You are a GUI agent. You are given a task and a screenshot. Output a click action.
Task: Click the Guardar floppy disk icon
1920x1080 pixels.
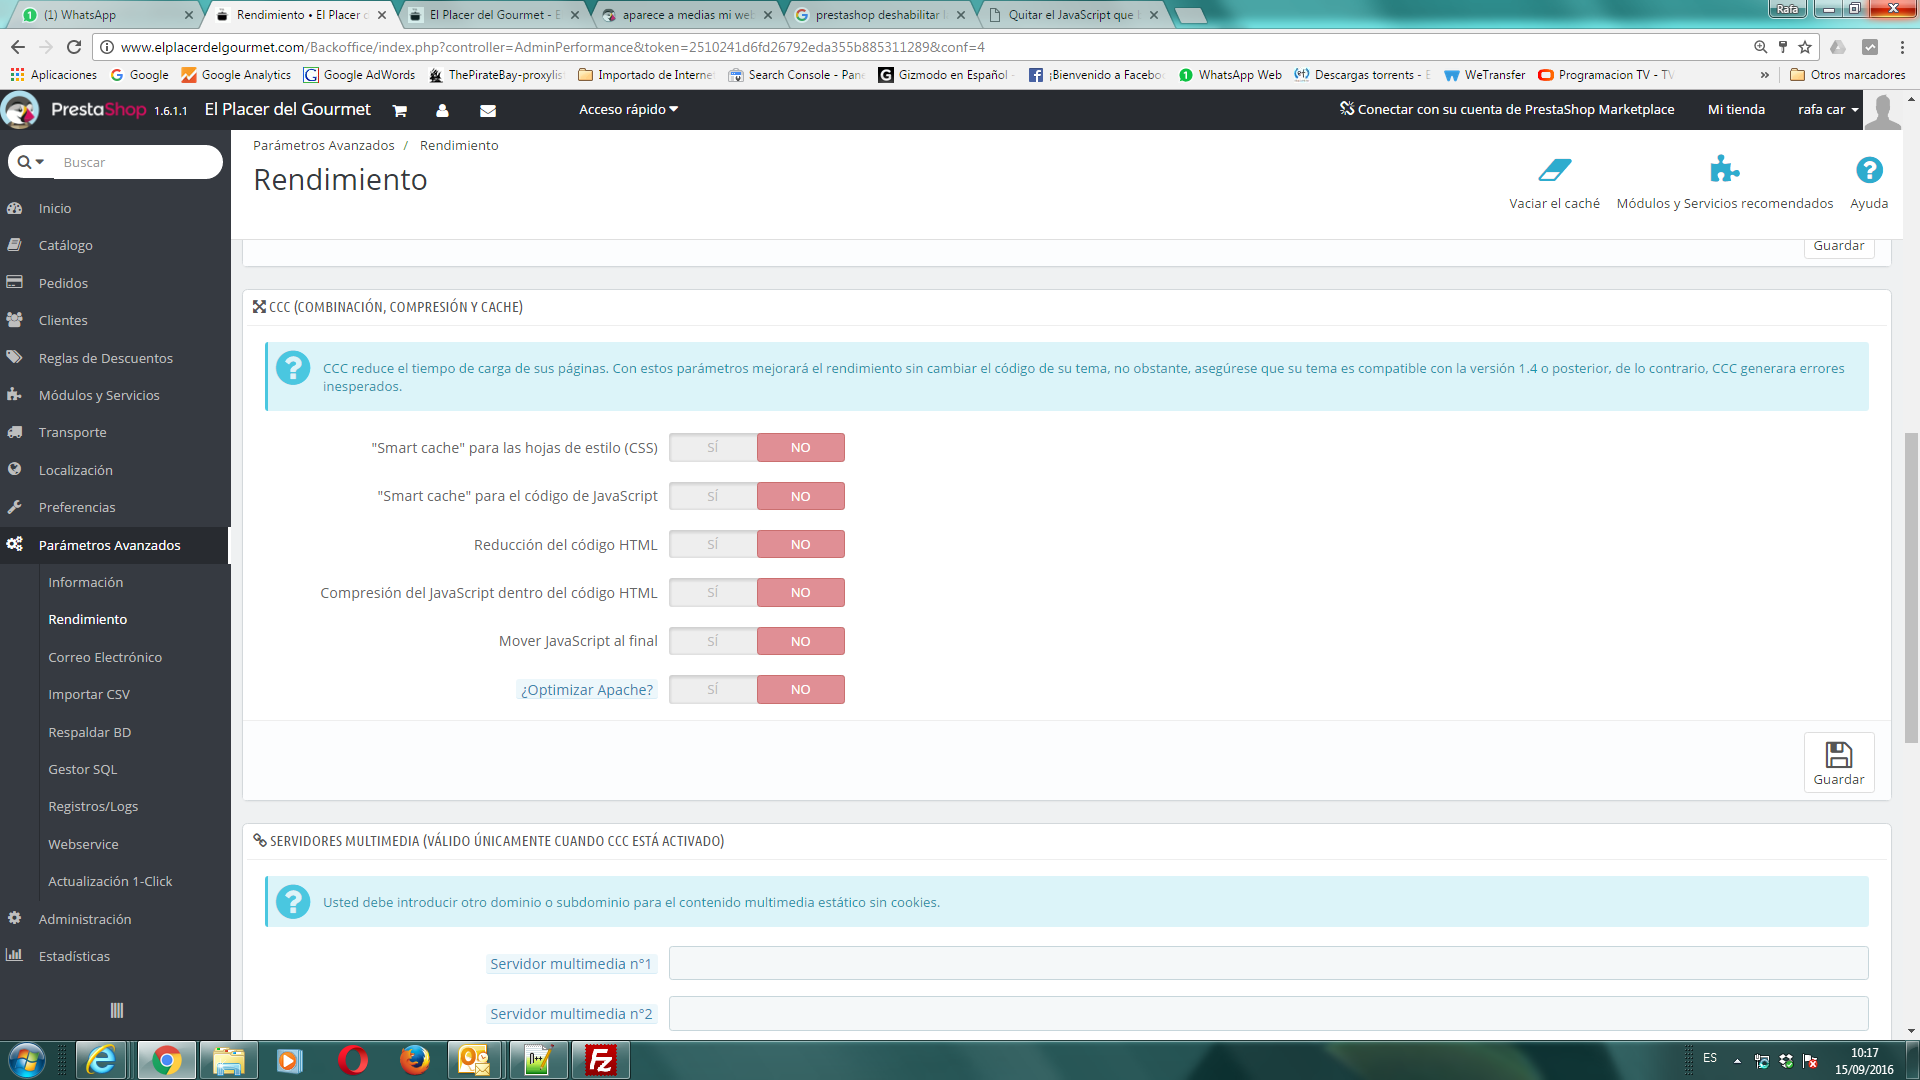point(1838,755)
